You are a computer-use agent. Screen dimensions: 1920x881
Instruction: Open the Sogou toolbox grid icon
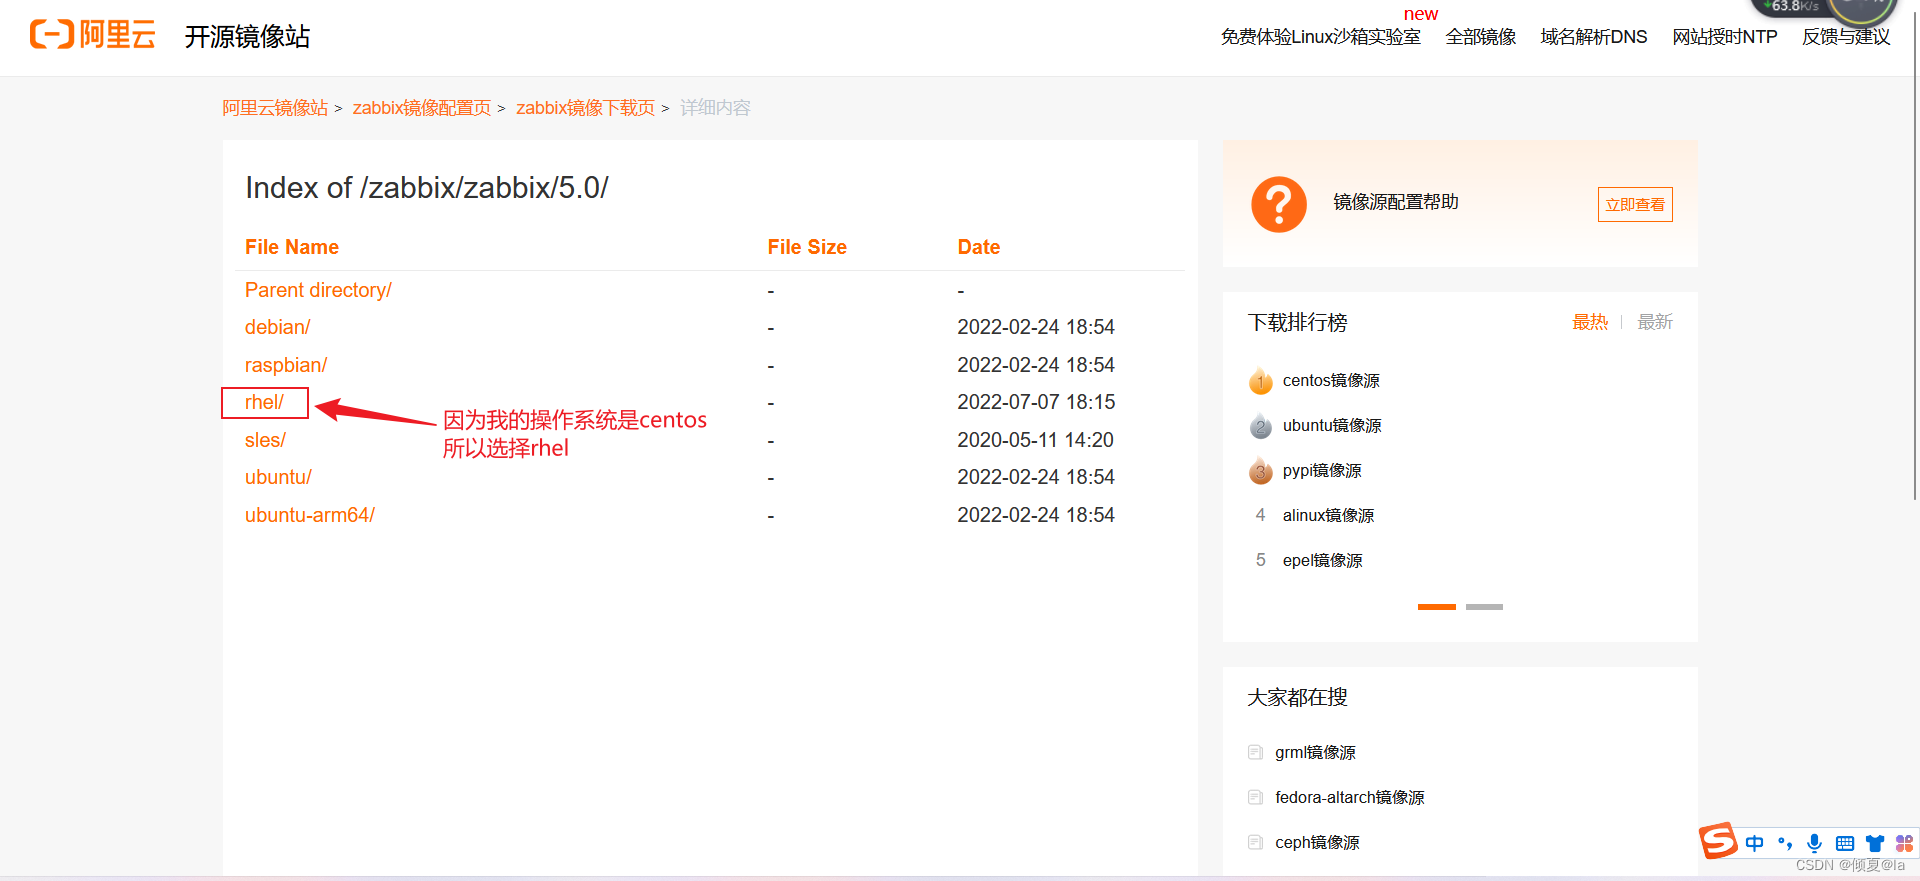[1904, 843]
